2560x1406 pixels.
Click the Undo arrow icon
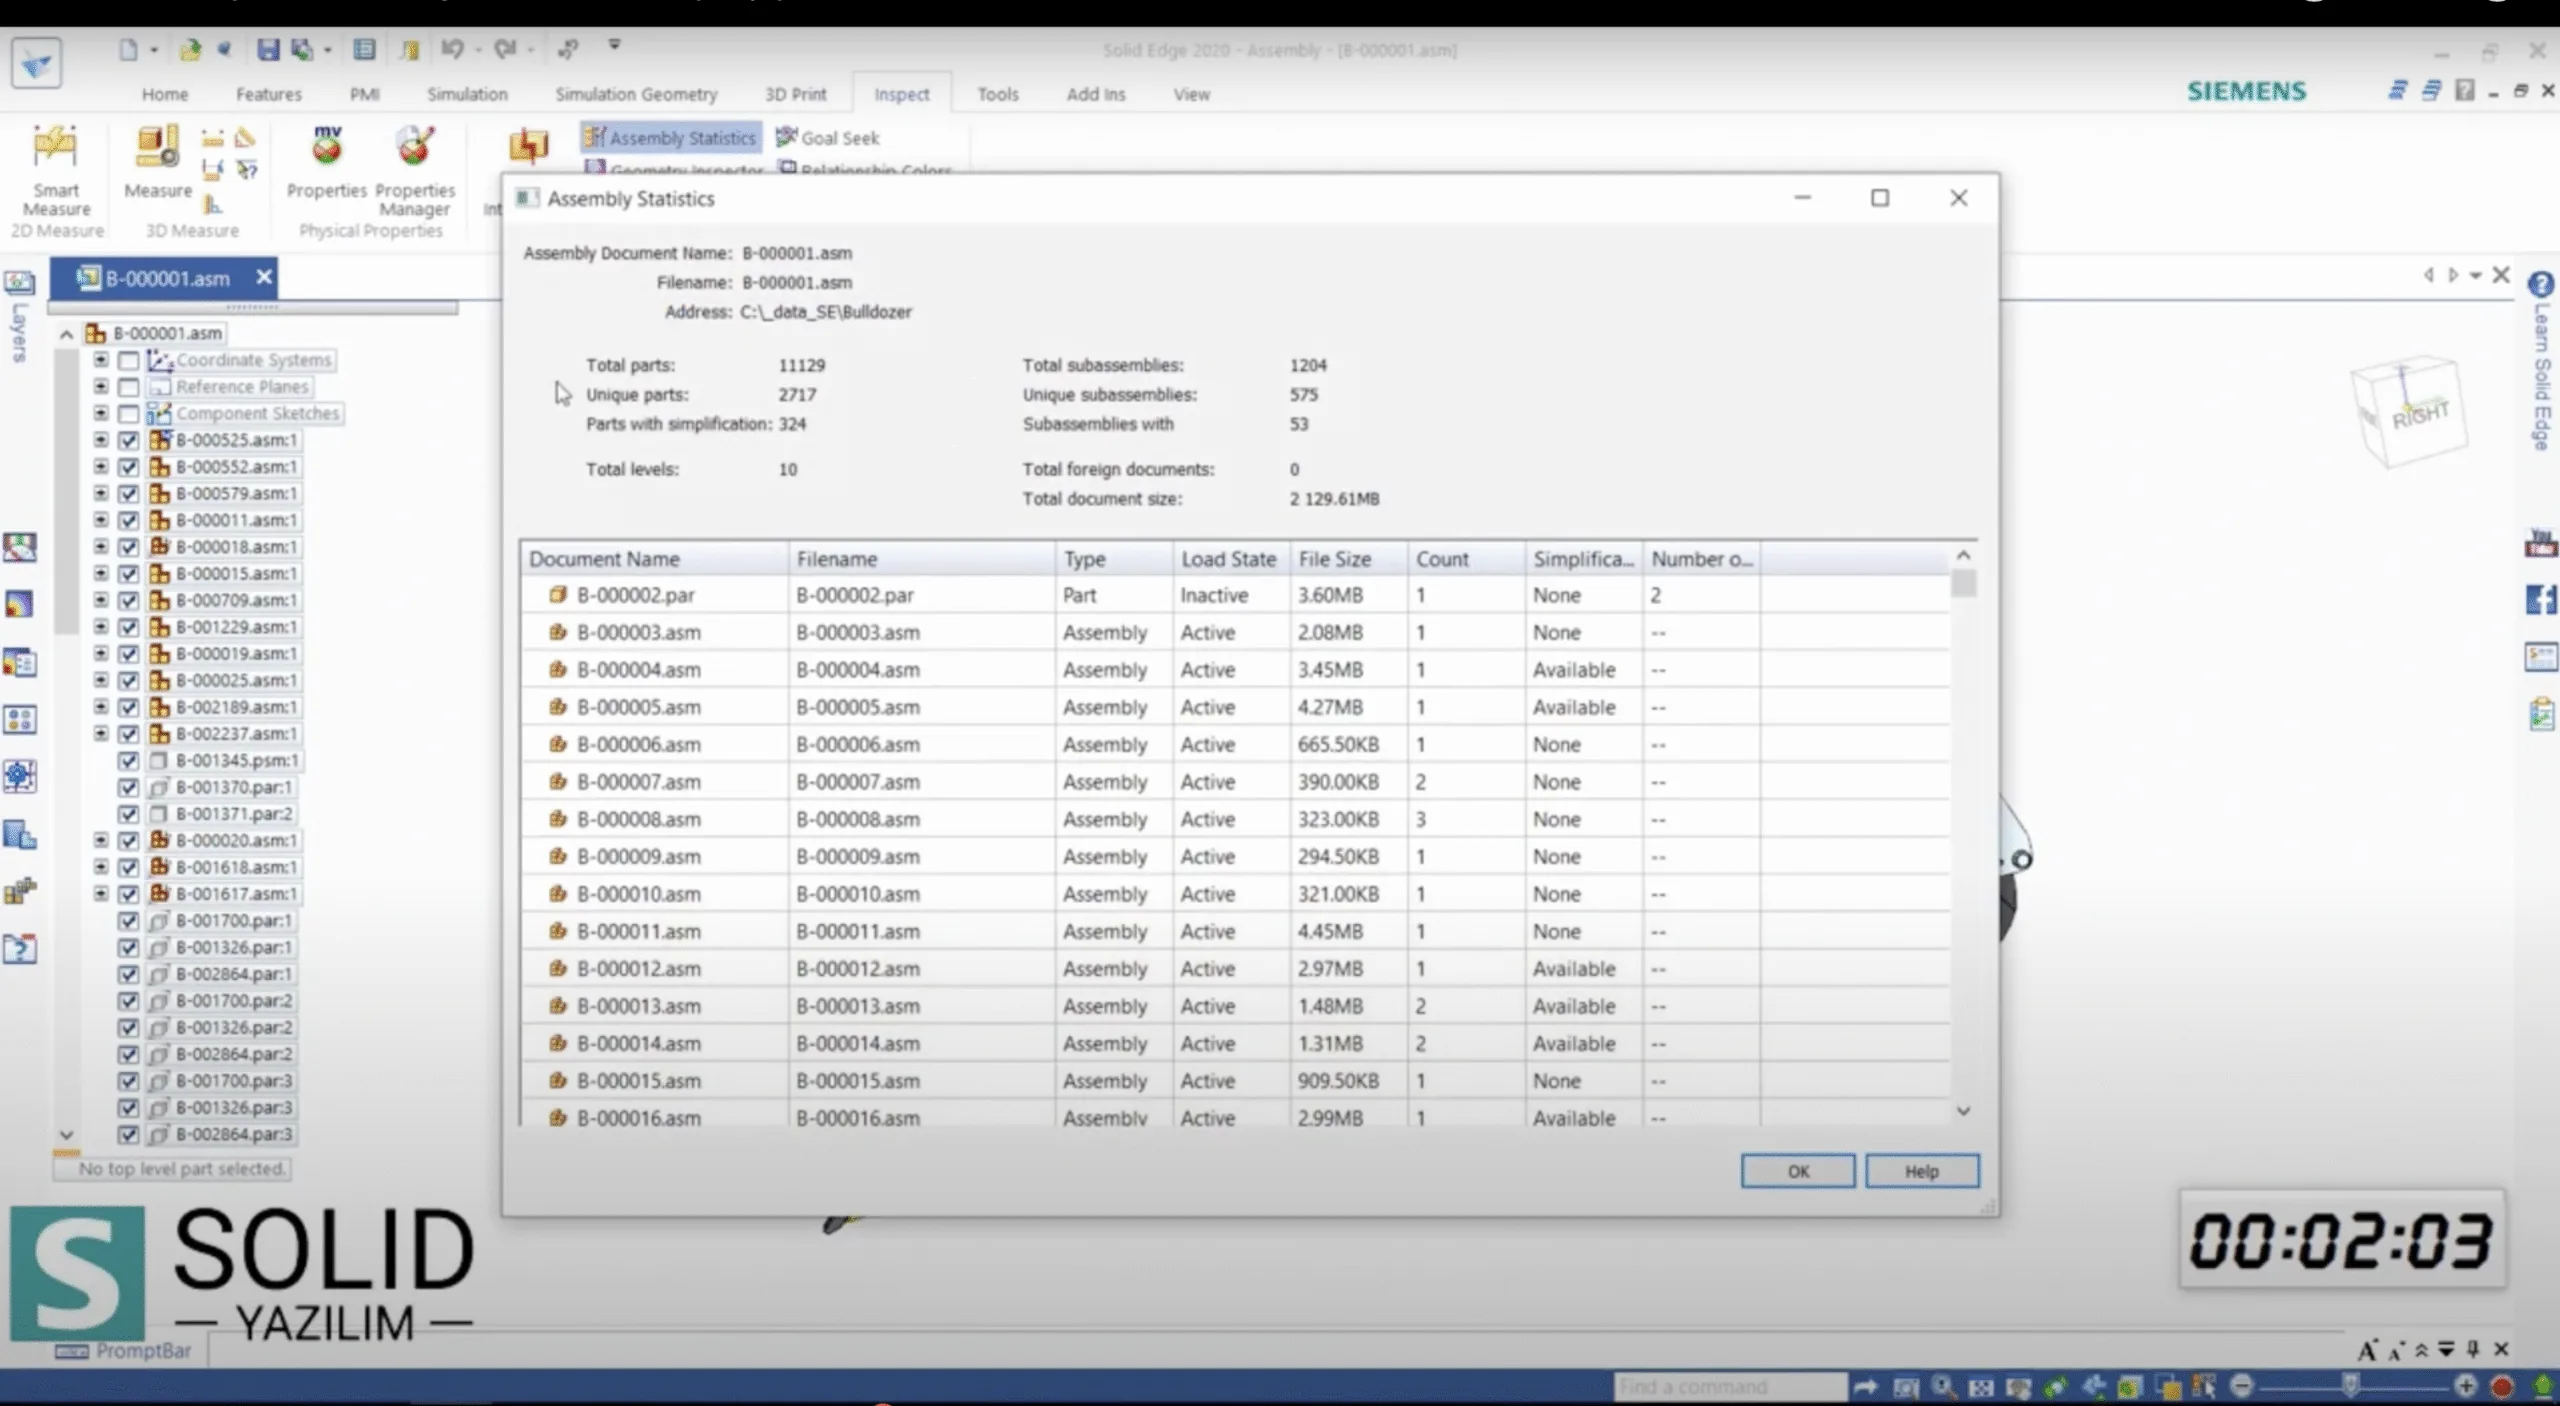(453, 48)
